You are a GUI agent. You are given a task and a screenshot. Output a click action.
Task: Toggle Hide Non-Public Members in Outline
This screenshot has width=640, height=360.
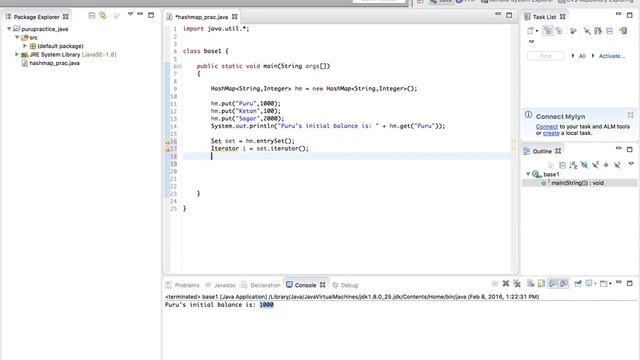click(606, 165)
